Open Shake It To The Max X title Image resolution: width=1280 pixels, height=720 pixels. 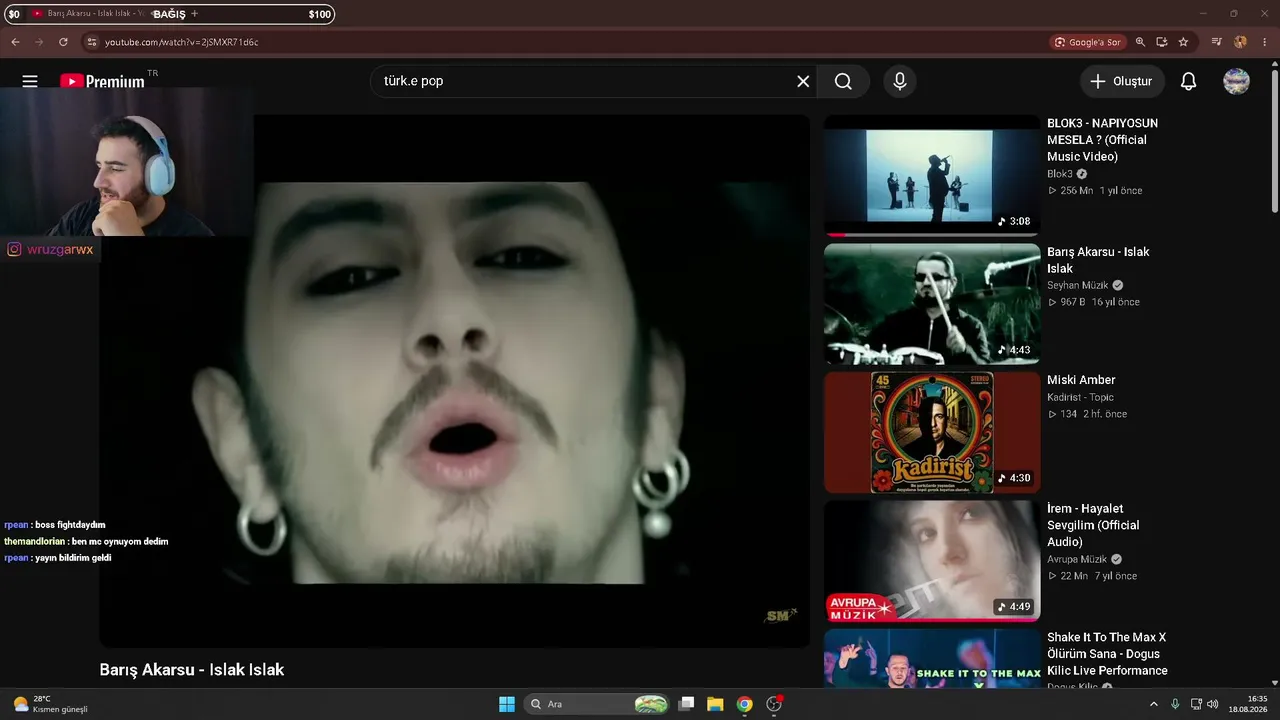(1107, 654)
